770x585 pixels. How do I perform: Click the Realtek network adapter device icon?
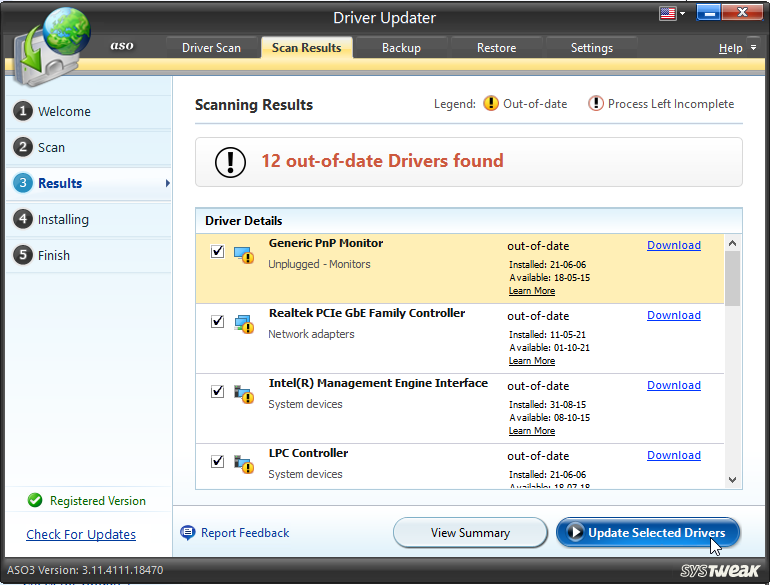coord(244,323)
